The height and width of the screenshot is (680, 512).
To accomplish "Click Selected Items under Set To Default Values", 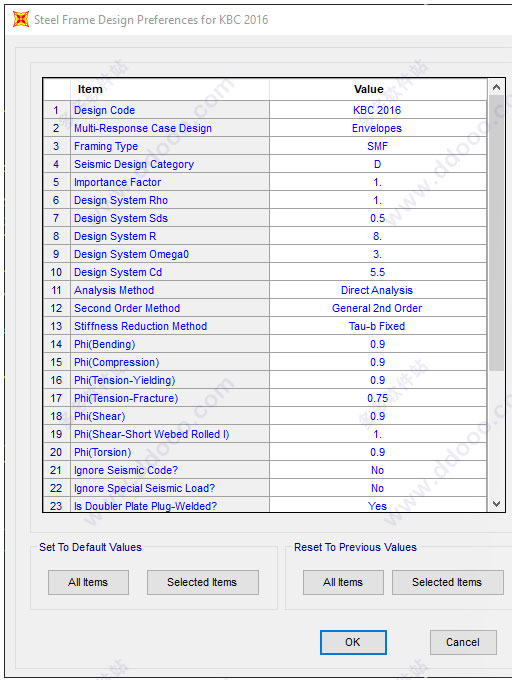I will [202, 582].
